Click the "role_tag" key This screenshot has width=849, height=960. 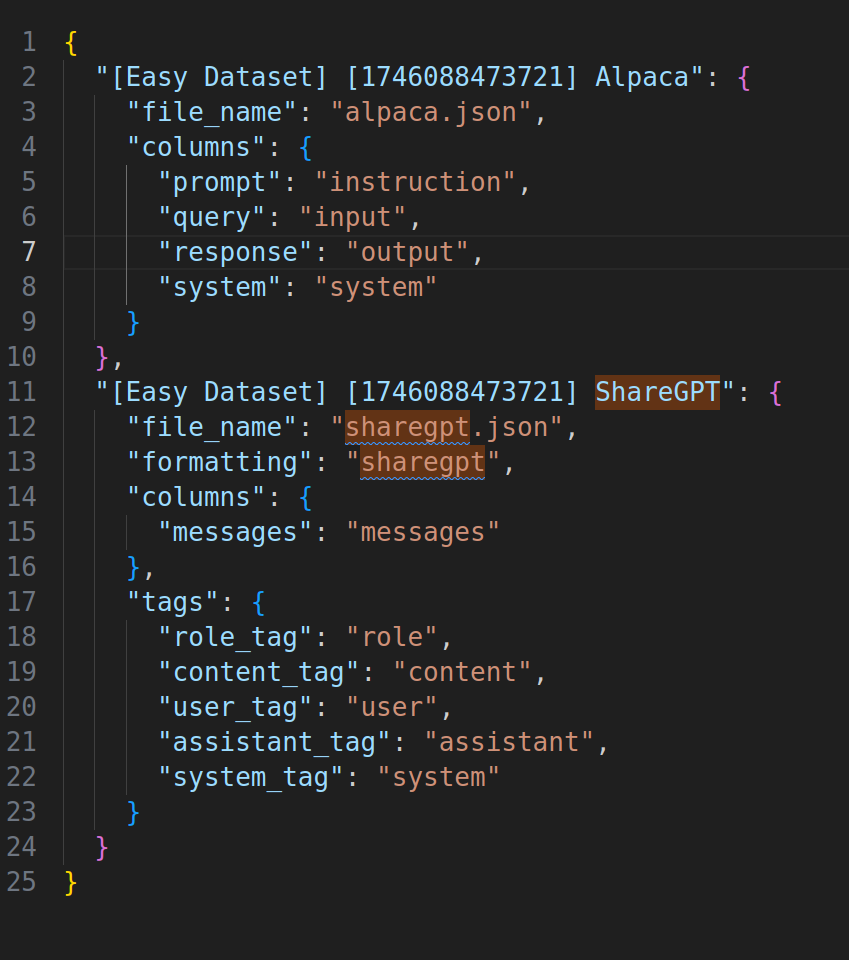tap(236, 637)
